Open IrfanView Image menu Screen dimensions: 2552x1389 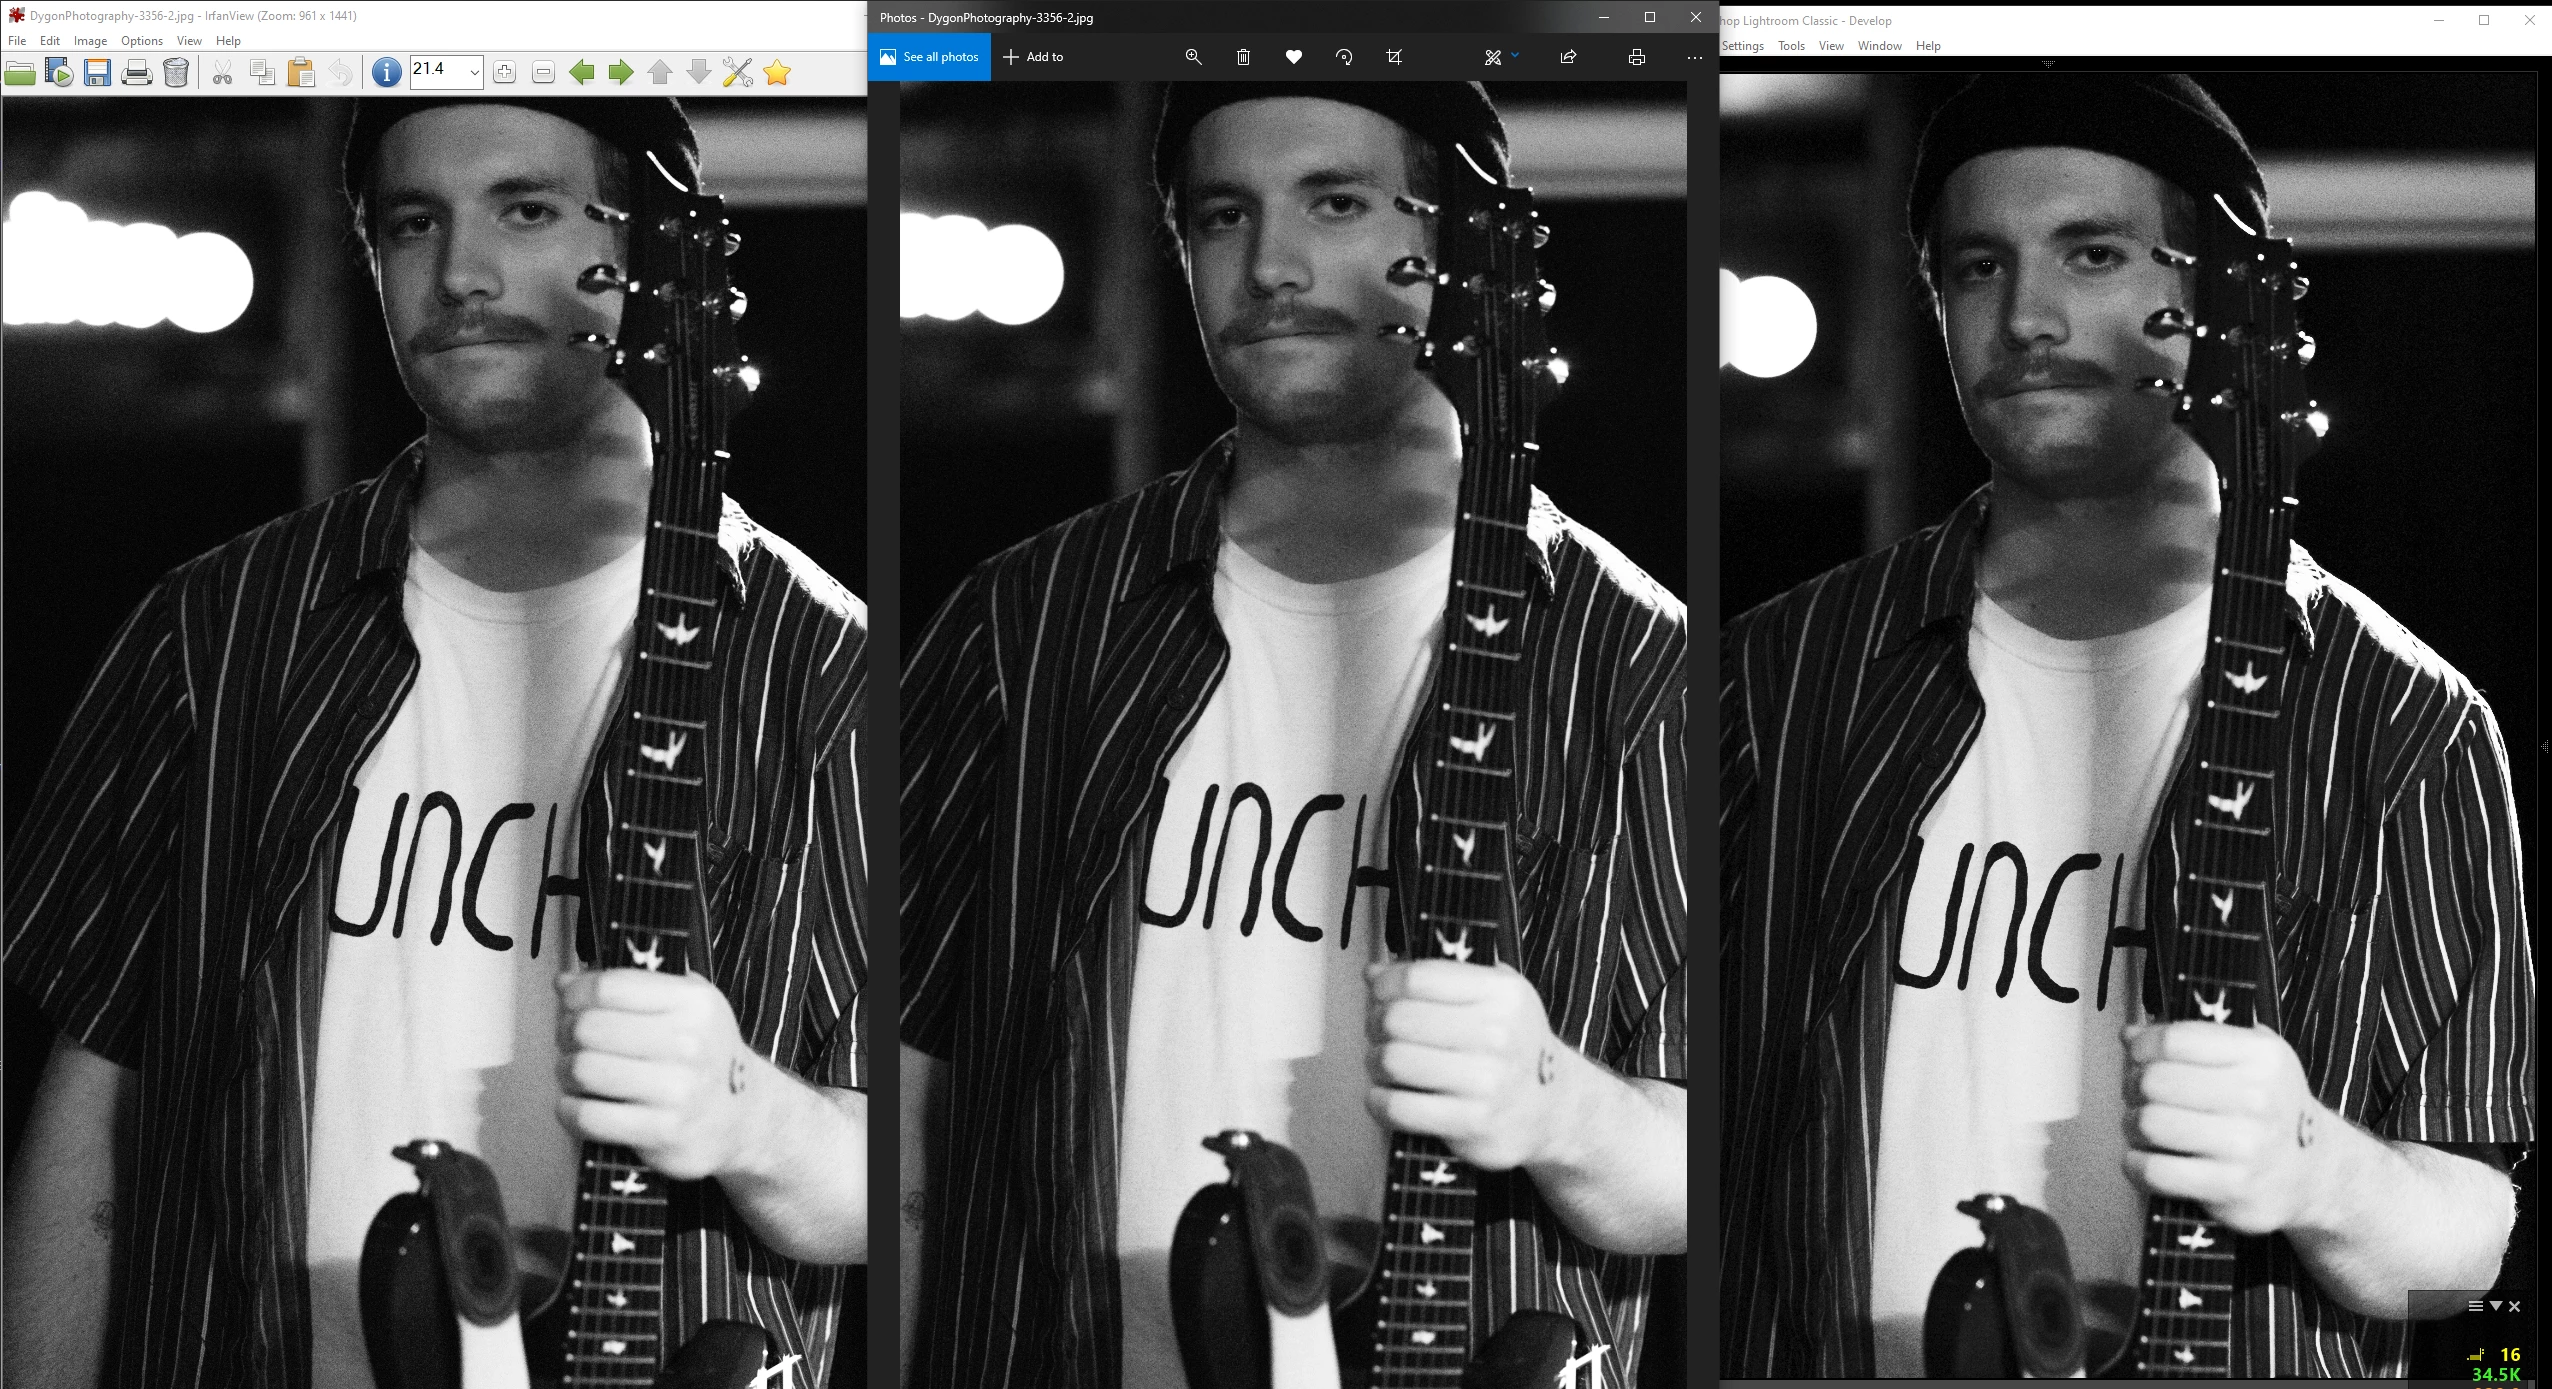click(90, 41)
